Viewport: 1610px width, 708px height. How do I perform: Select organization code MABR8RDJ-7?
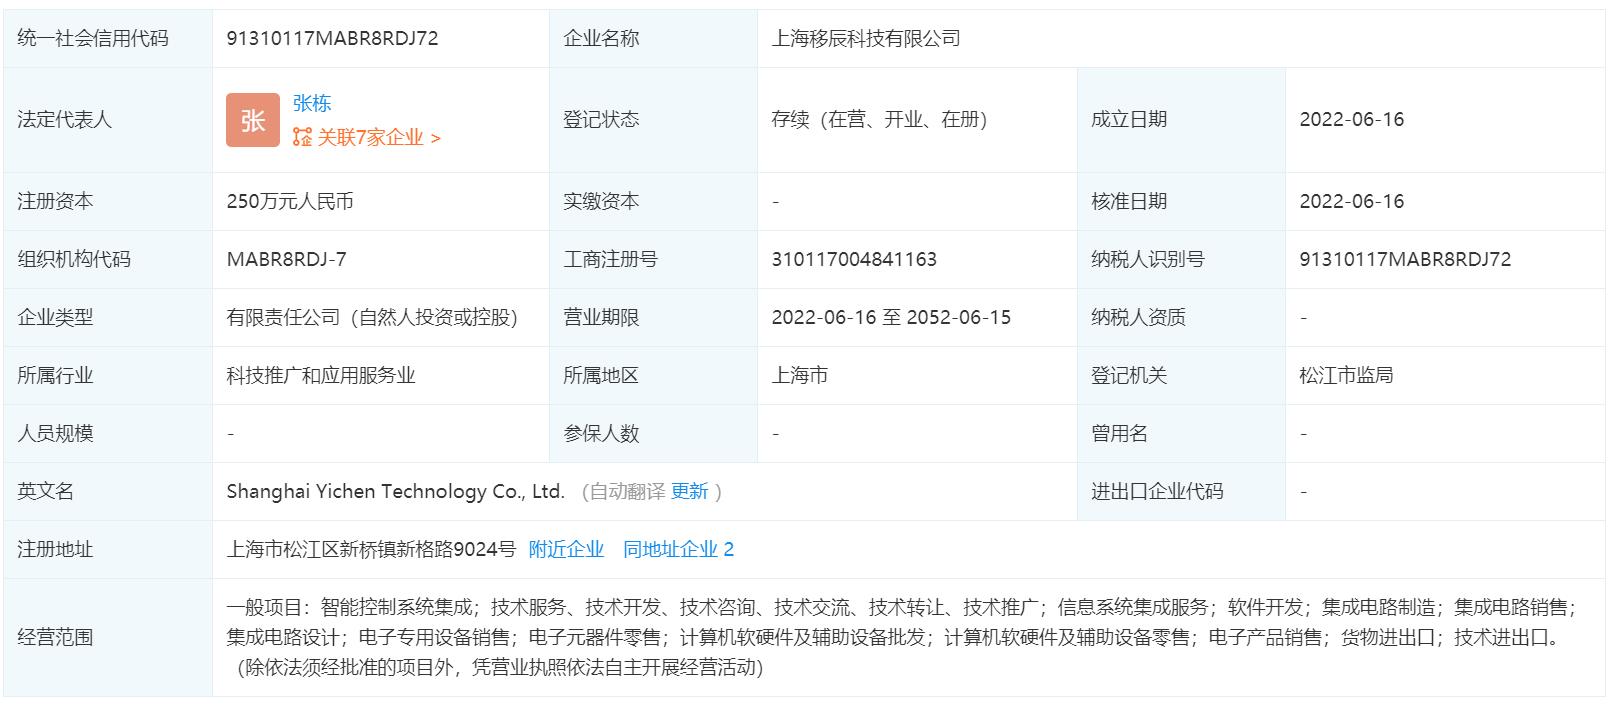tap(287, 259)
